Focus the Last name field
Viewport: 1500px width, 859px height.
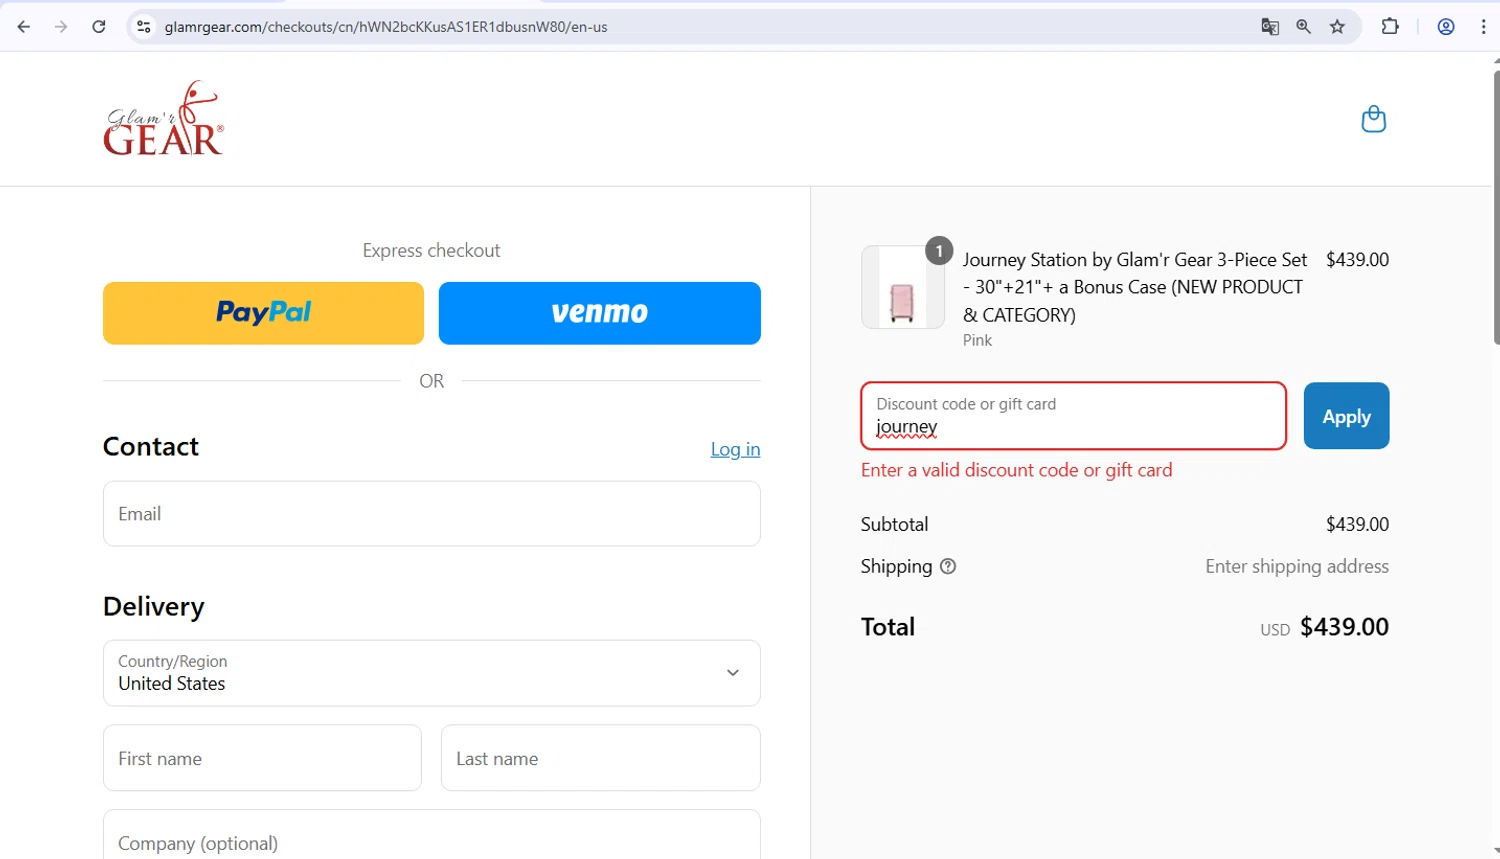coord(600,758)
